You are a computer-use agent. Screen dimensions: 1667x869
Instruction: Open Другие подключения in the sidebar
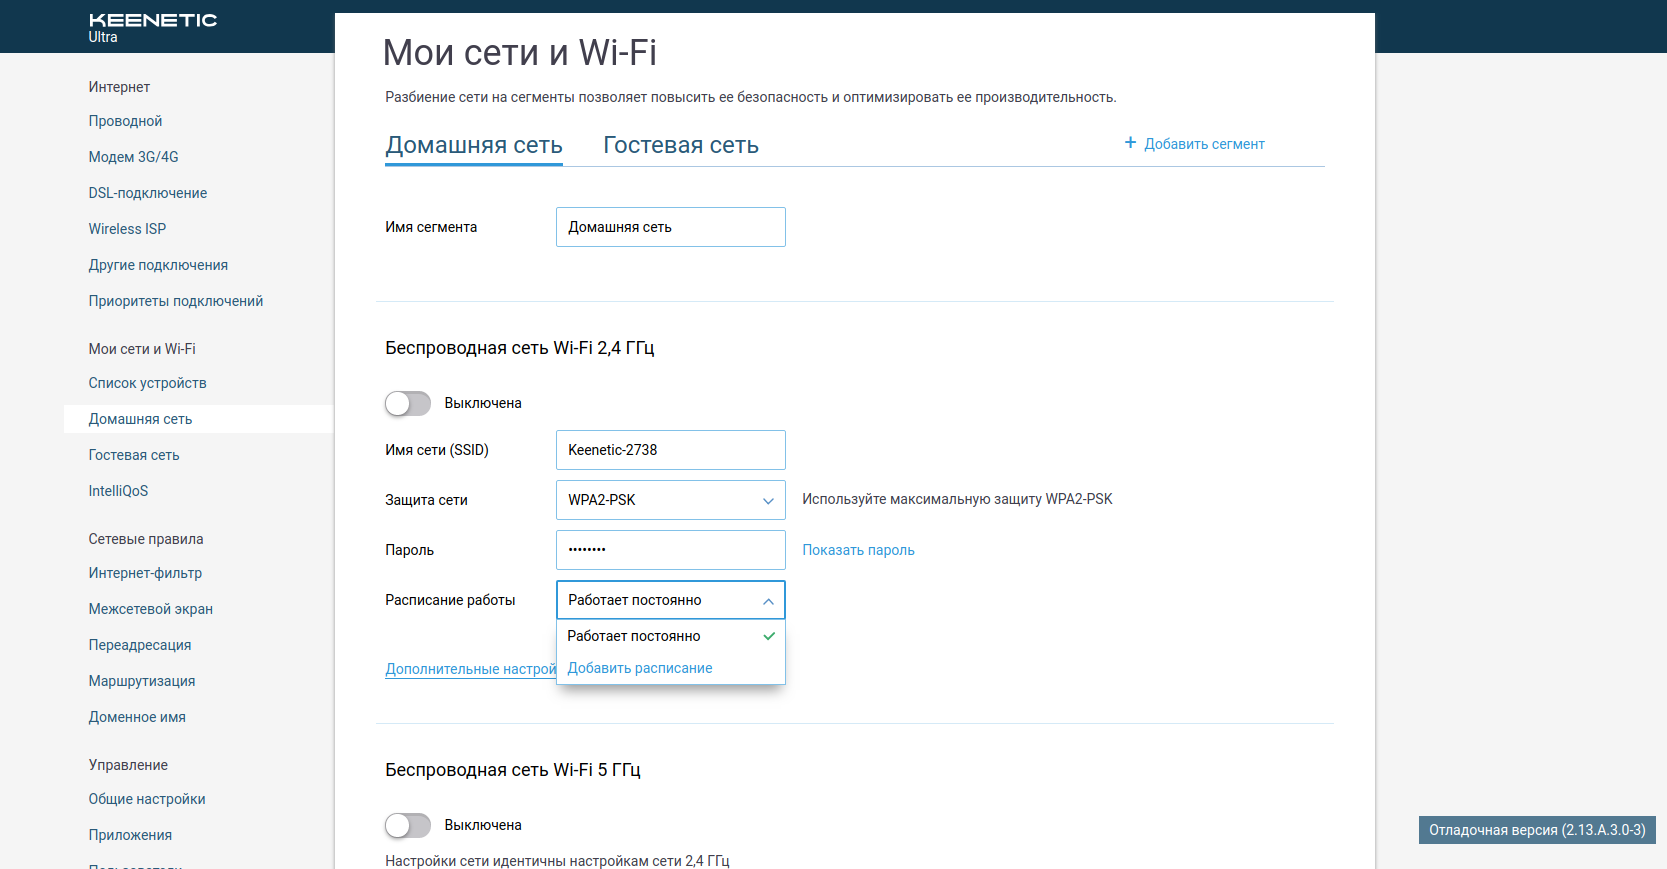(x=158, y=265)
